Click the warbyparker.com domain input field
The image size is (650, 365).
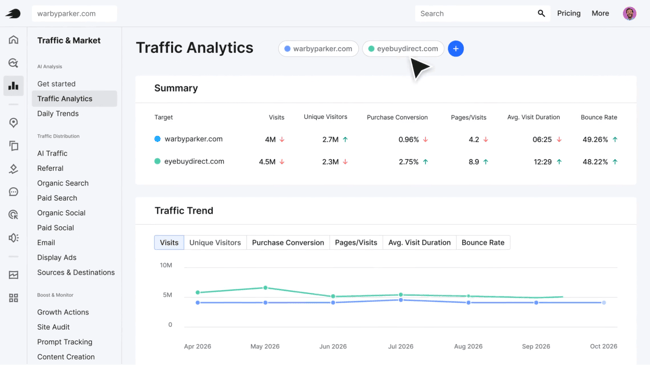tap(74, 14)
